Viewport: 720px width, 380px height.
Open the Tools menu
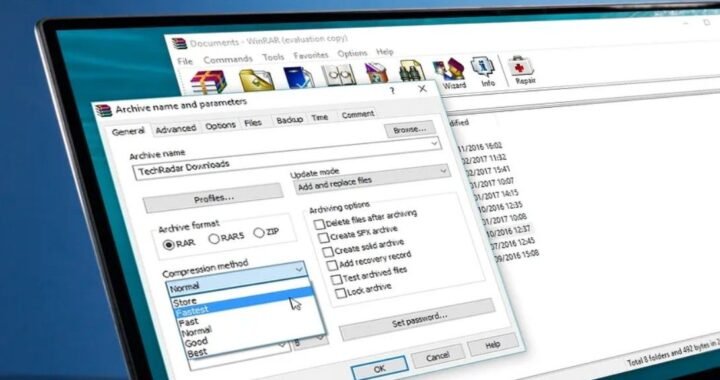273,57
